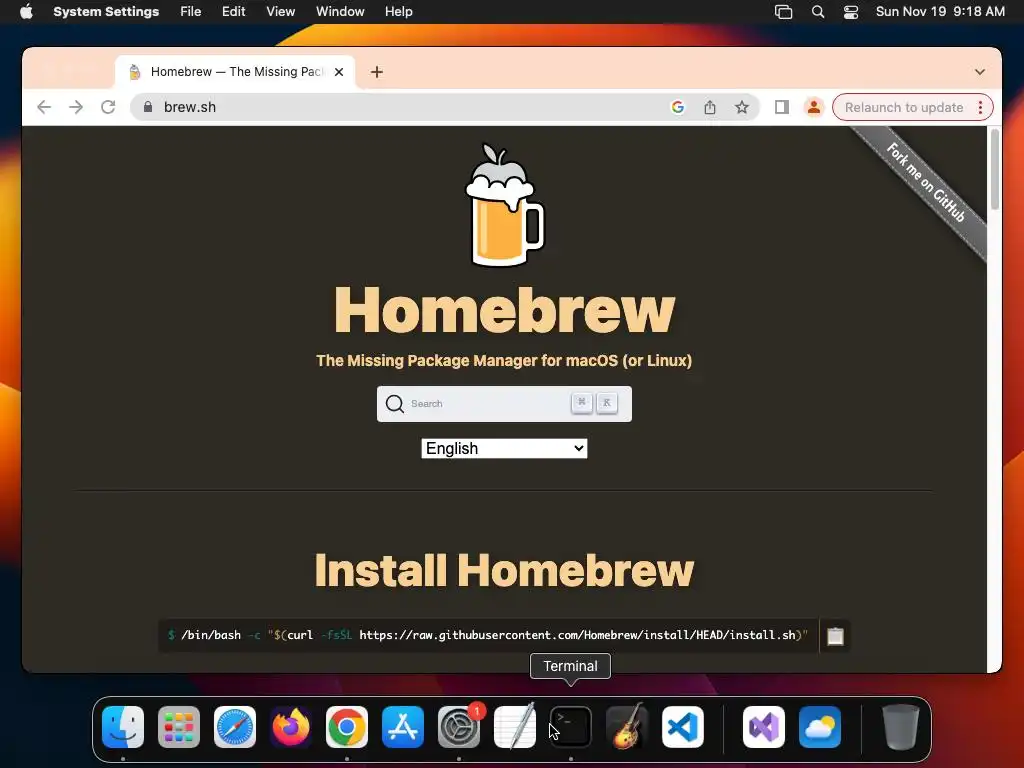
Task: Share this page via share icon
Action: point(710,107)
